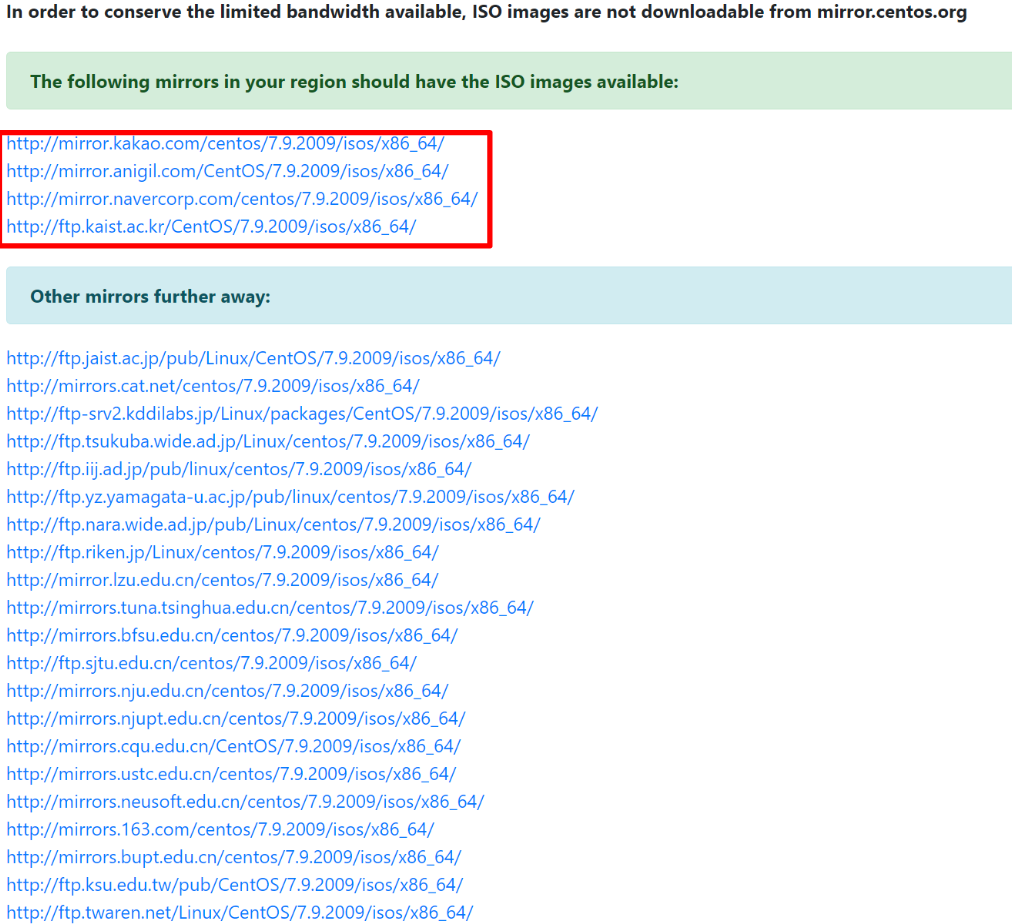The image size is (1012, 924).
Task: Open the mirrors.cqu.edu.cn CentOS link
Action: tap(234, 747)
